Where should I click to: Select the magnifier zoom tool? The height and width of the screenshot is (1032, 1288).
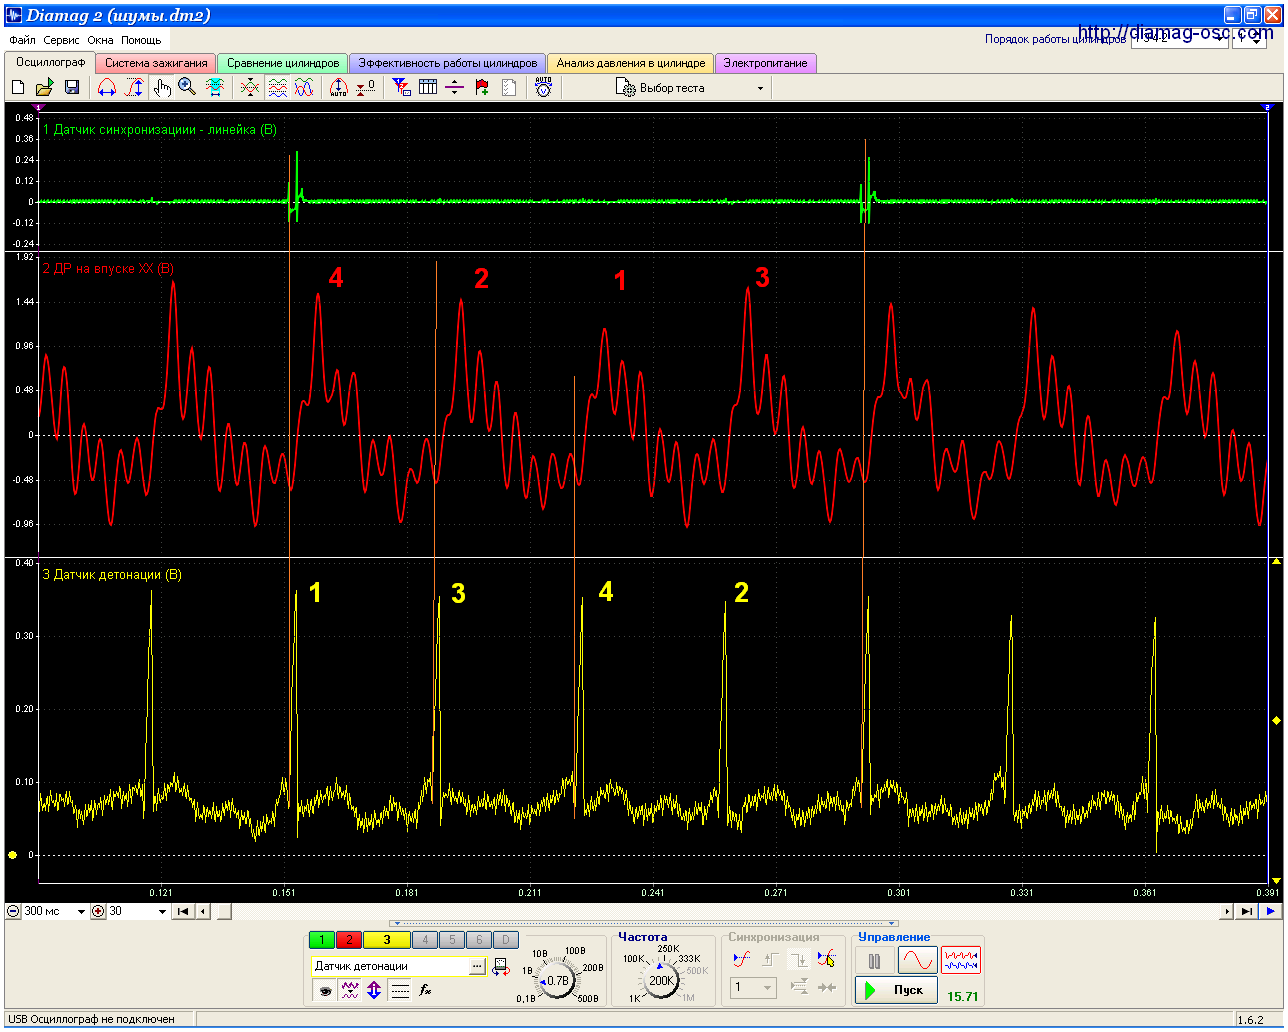point(187,88)
